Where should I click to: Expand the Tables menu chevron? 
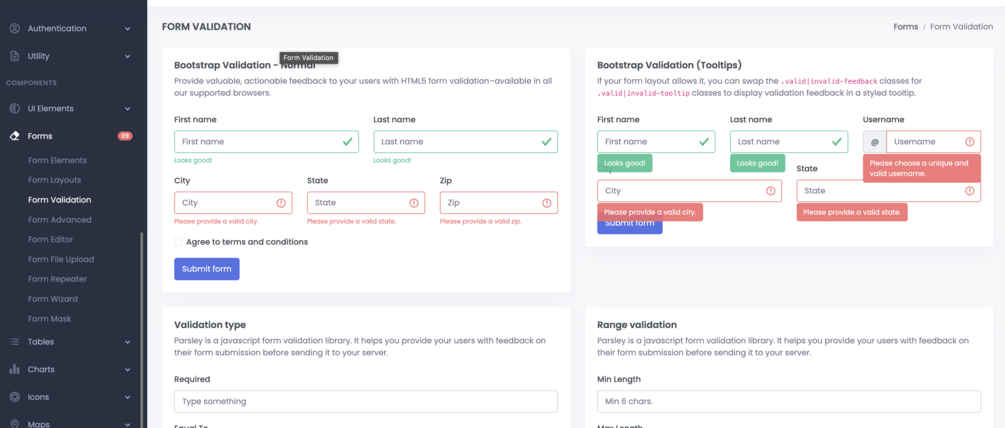point(128,342)
